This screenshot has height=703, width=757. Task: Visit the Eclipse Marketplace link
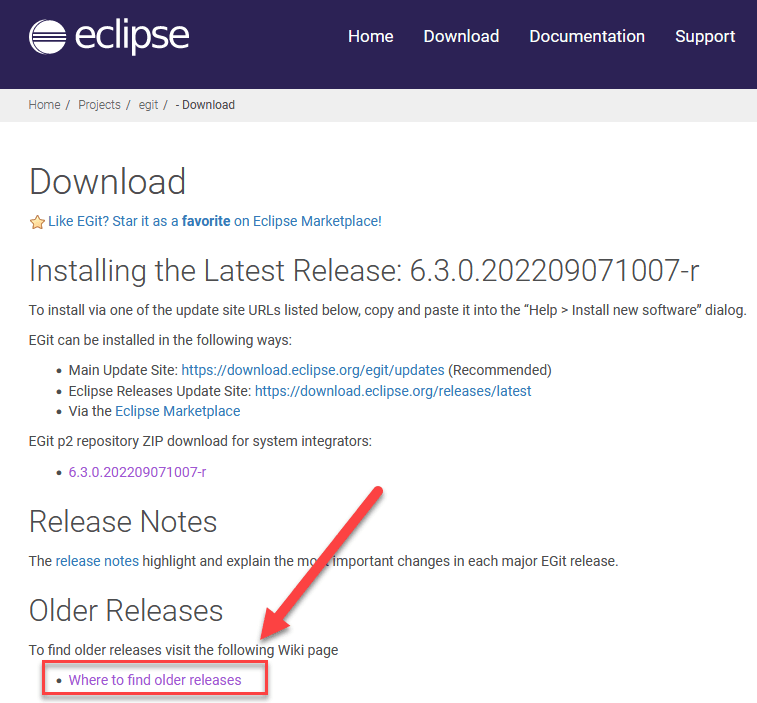point(177,411)
